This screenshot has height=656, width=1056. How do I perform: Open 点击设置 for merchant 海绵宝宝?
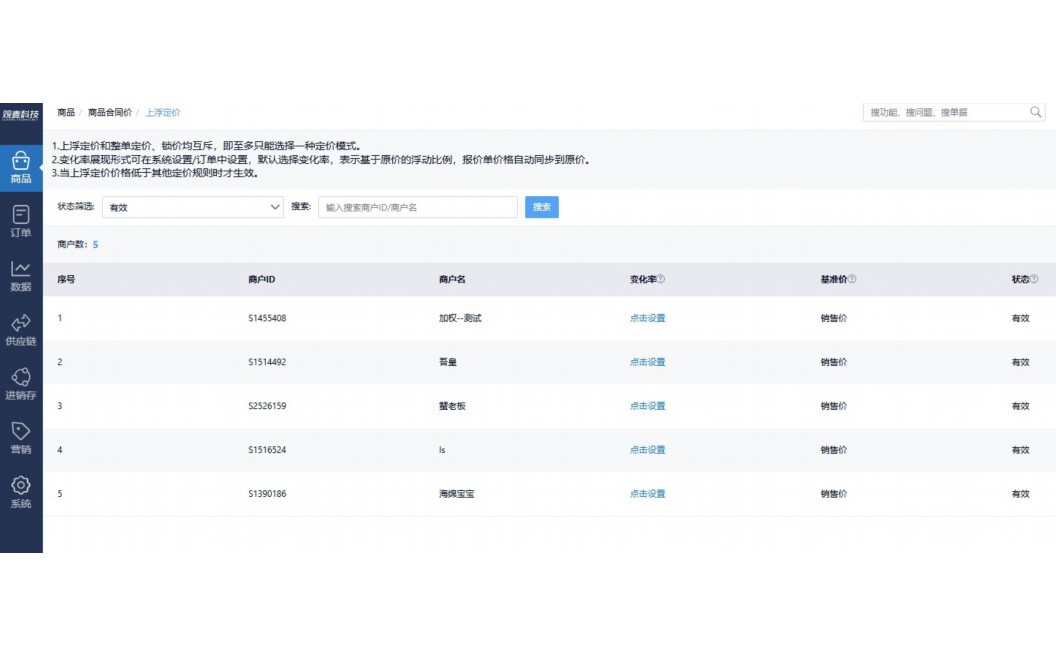pos(646,493)
